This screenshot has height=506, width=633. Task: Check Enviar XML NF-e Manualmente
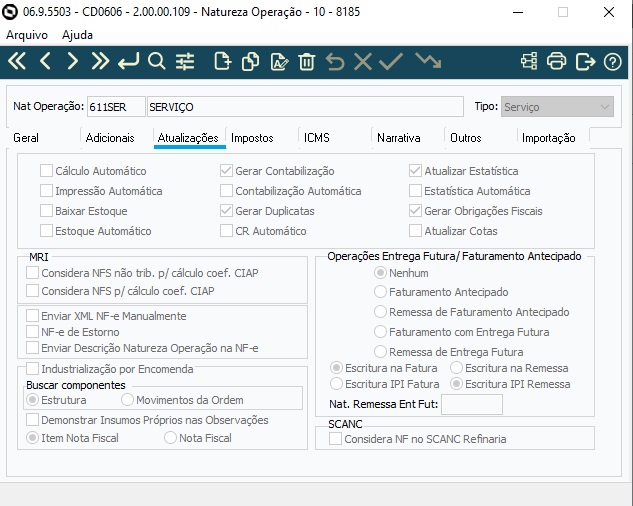[x=32, y=316]
